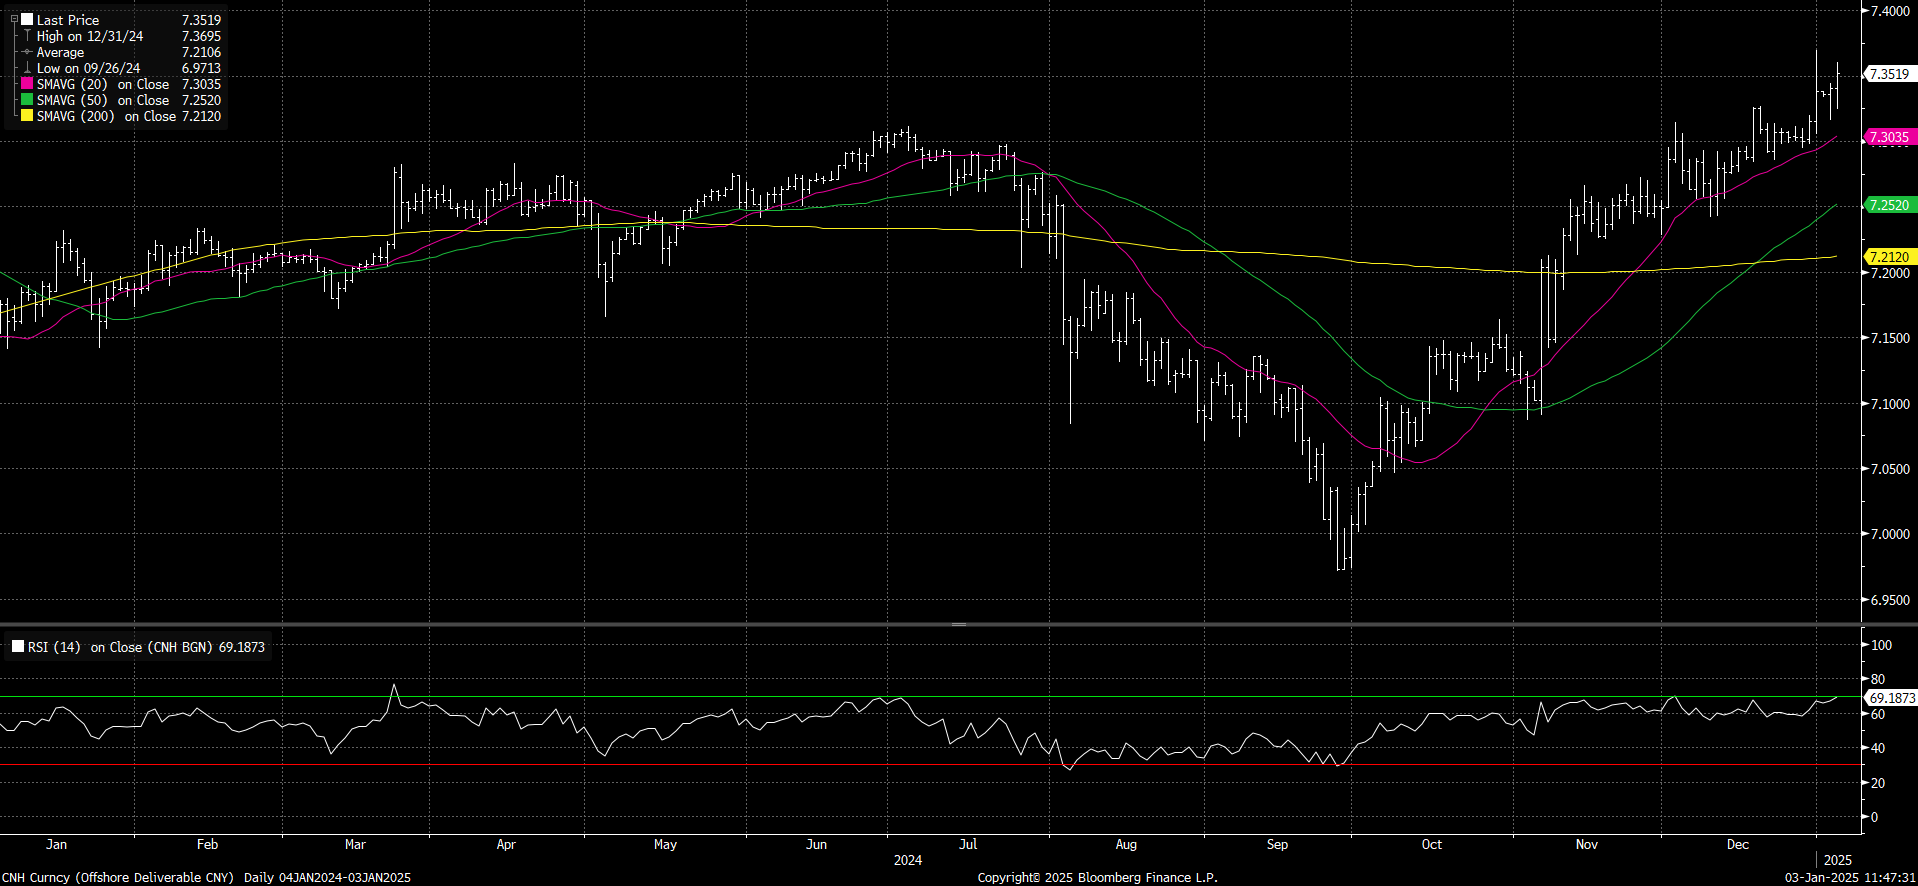The height and width of the screenshot is (886, 1918).
Task: Click the May label on time axis
Action: pos(665,844)
